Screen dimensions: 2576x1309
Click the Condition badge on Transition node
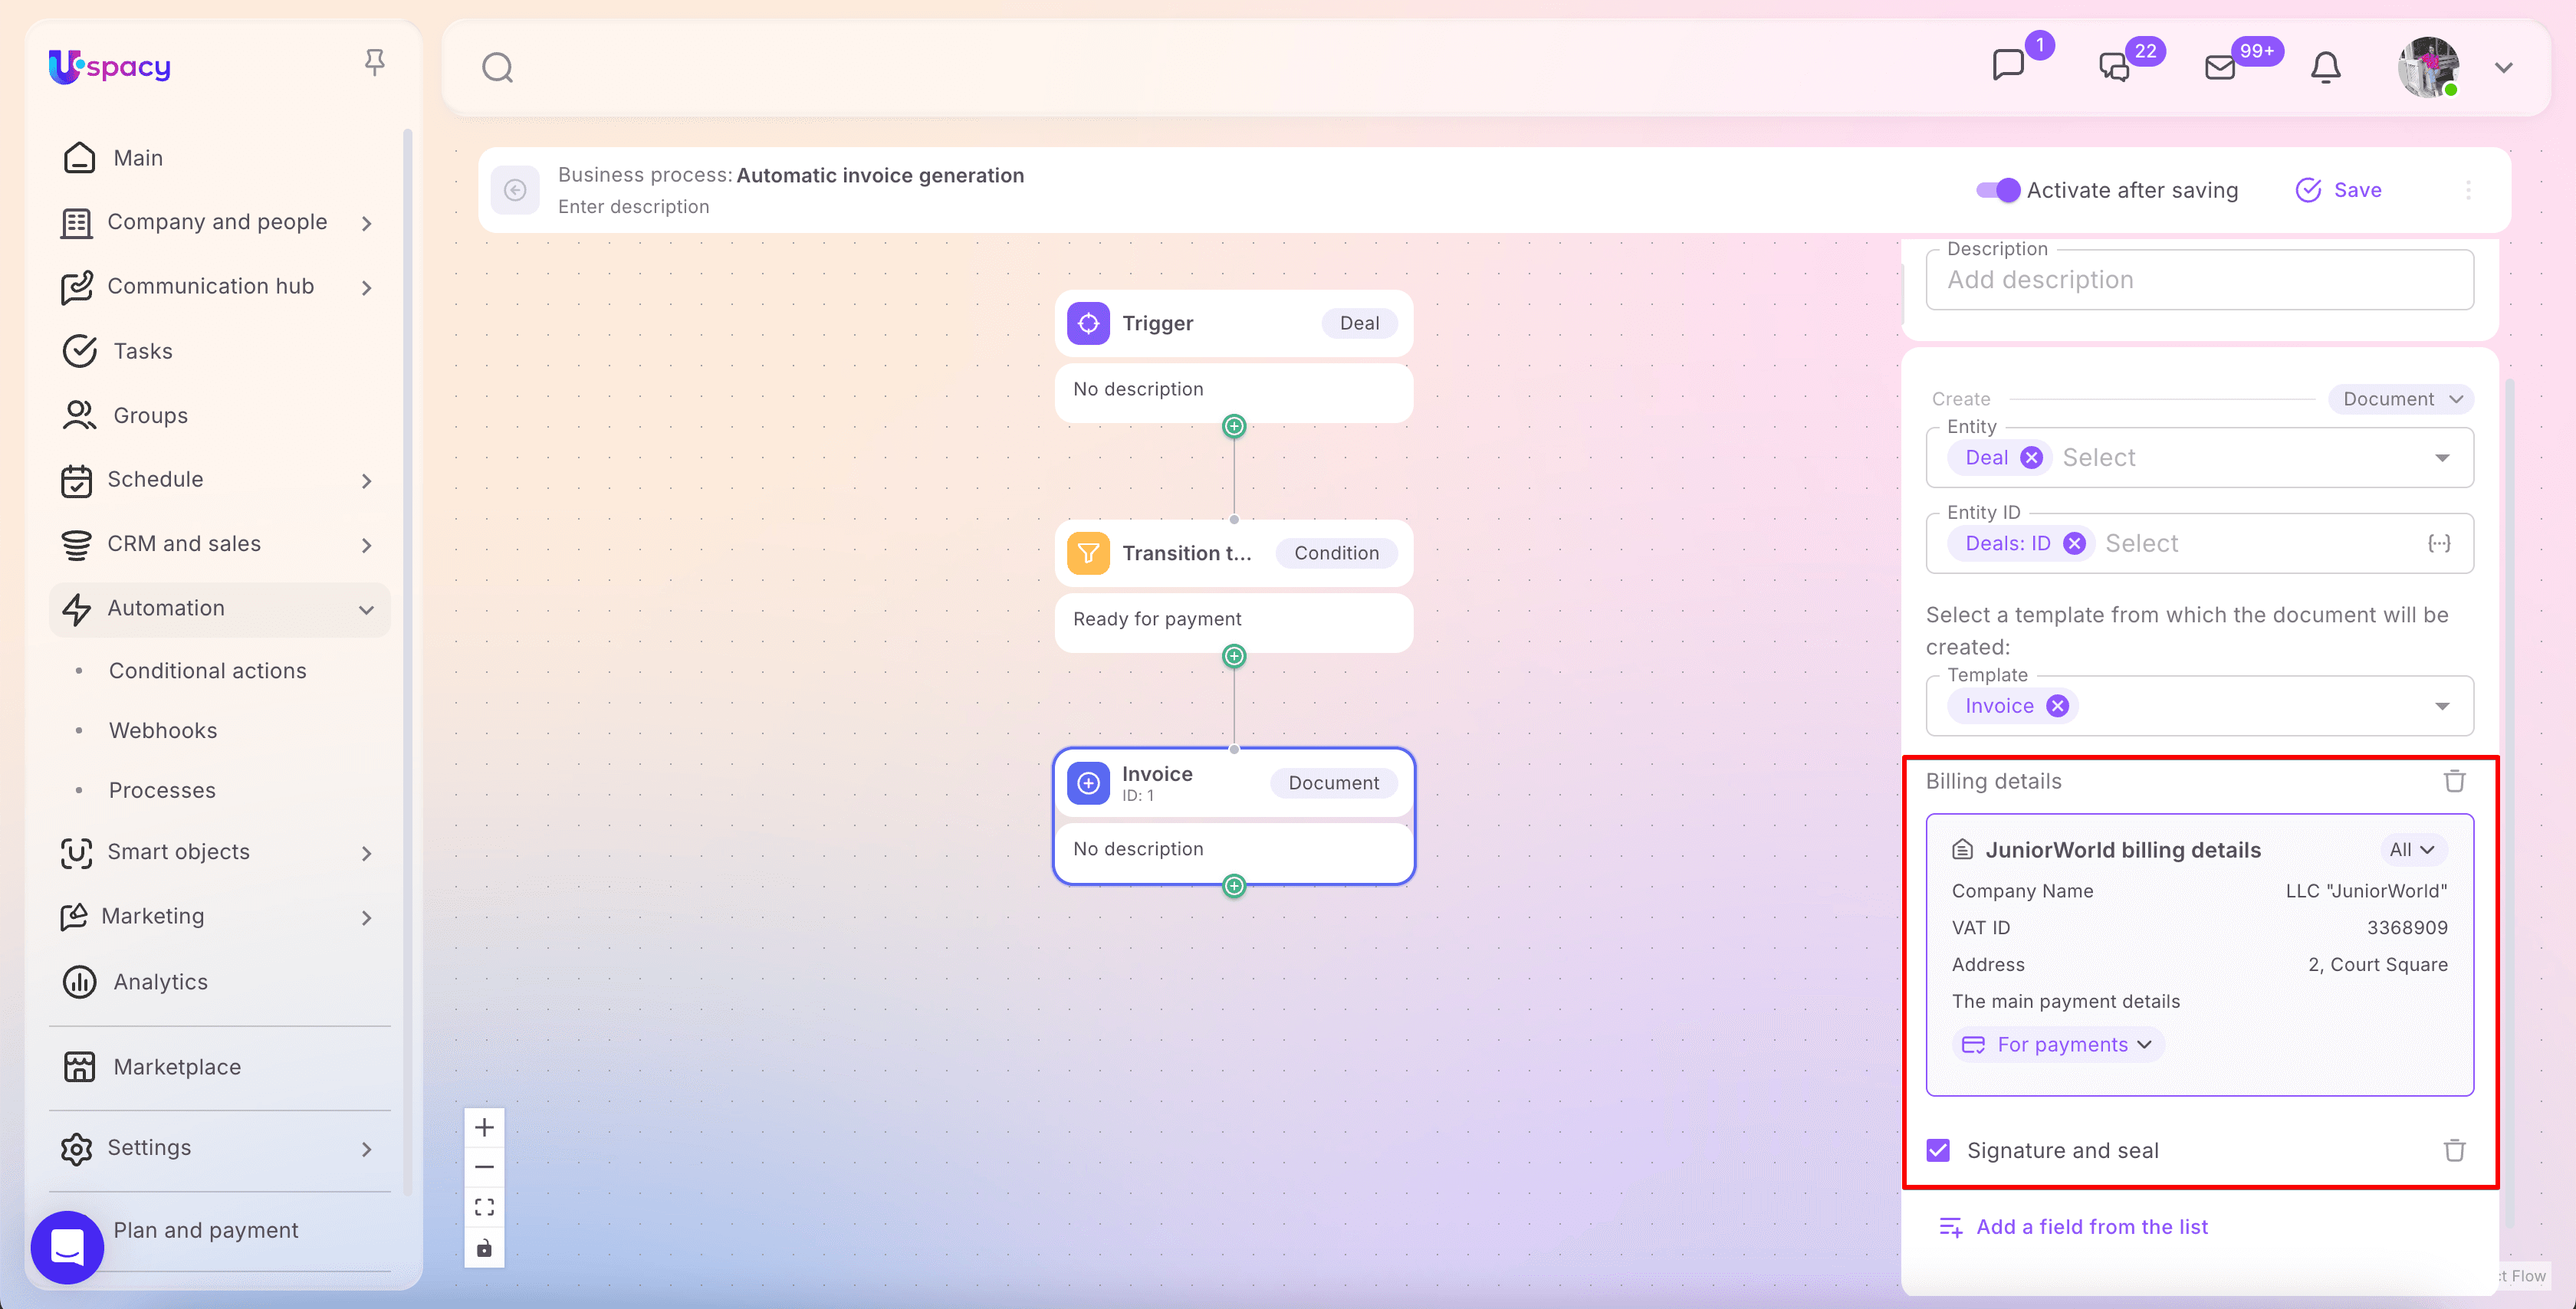1336,553
